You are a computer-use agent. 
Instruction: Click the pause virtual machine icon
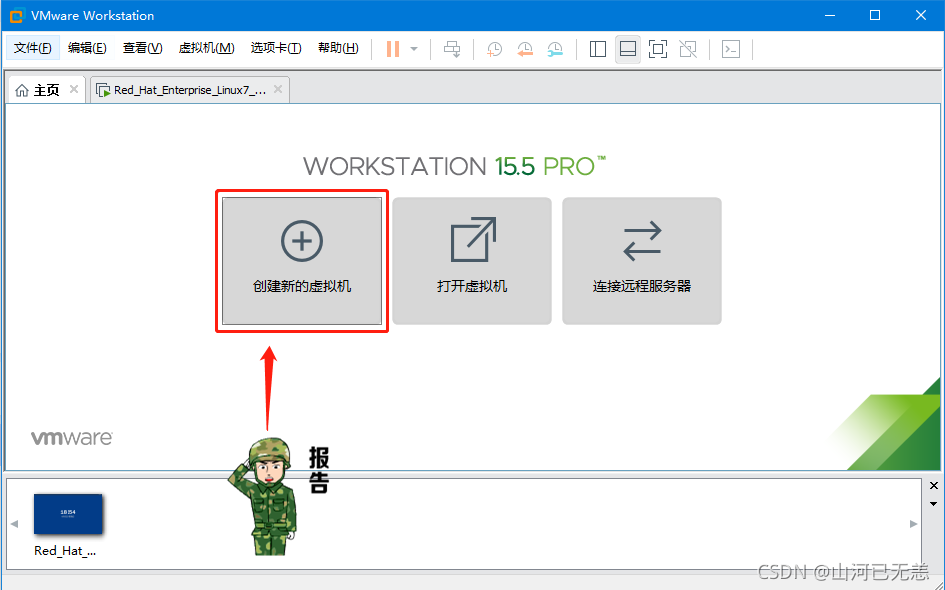point(393,49)
